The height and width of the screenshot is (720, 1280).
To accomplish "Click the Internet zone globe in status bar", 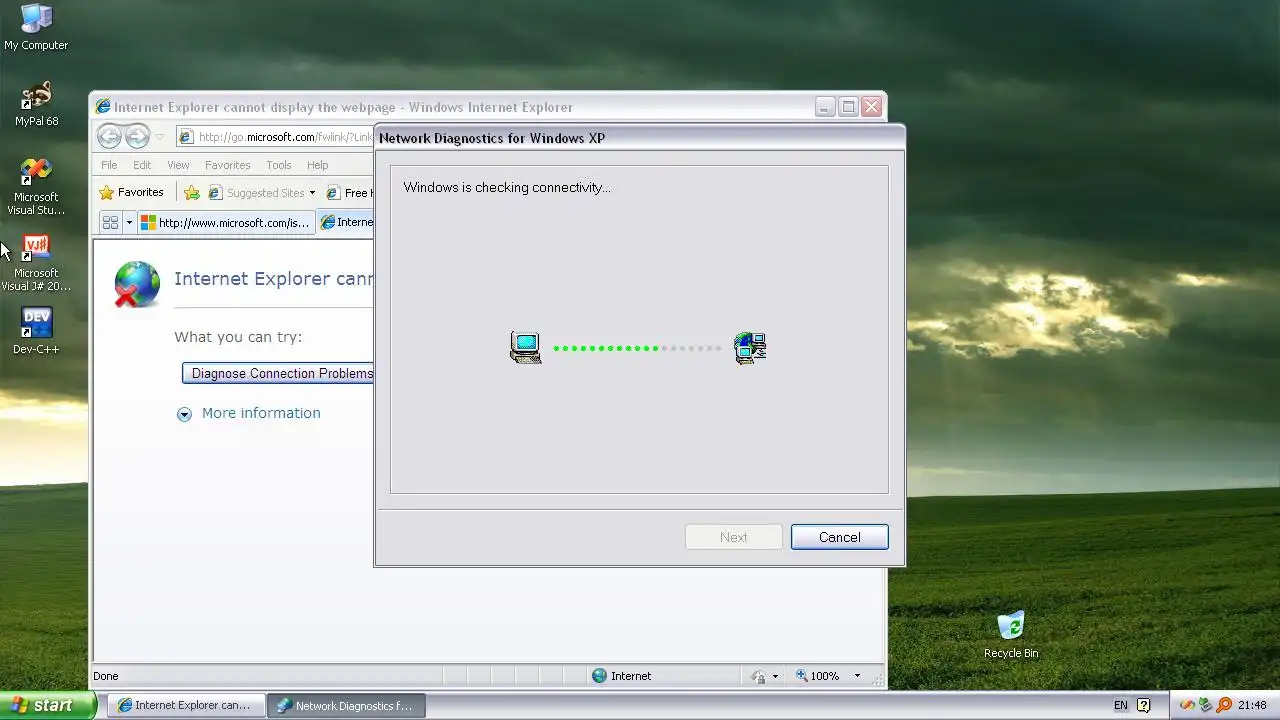I will 599,676.
